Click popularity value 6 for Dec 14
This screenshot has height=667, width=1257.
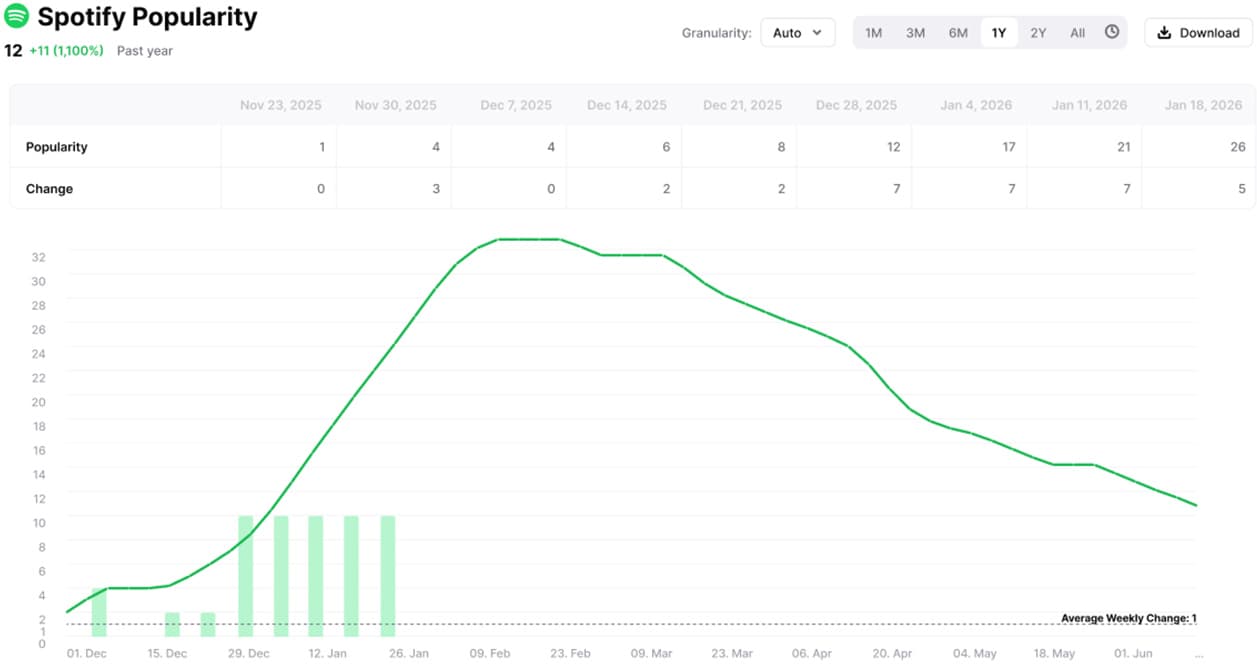tap(666, 147)
